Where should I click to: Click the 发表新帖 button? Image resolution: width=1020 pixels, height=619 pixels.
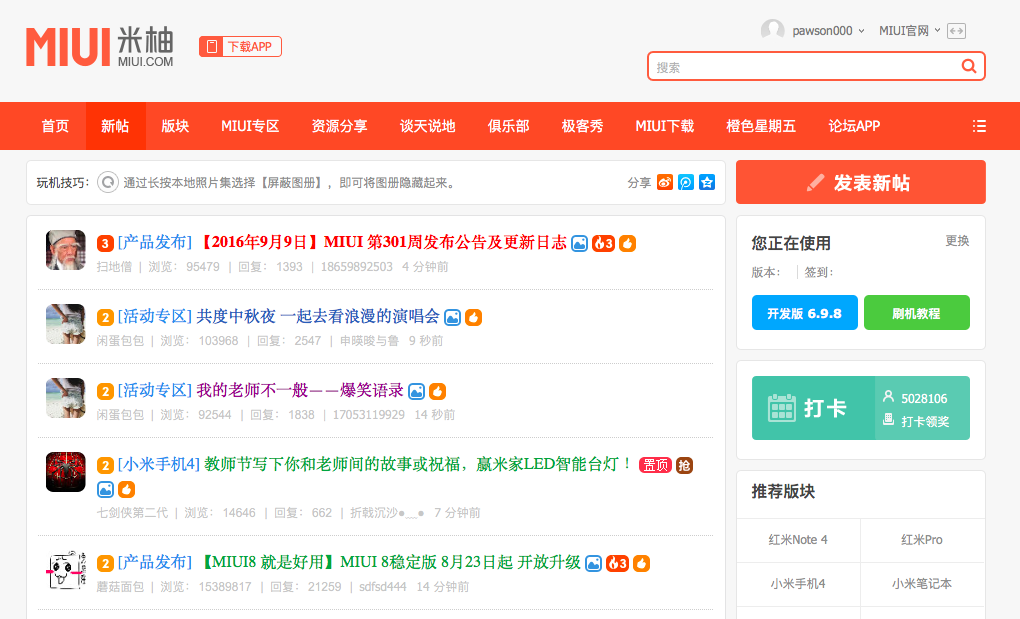(860, 182)
